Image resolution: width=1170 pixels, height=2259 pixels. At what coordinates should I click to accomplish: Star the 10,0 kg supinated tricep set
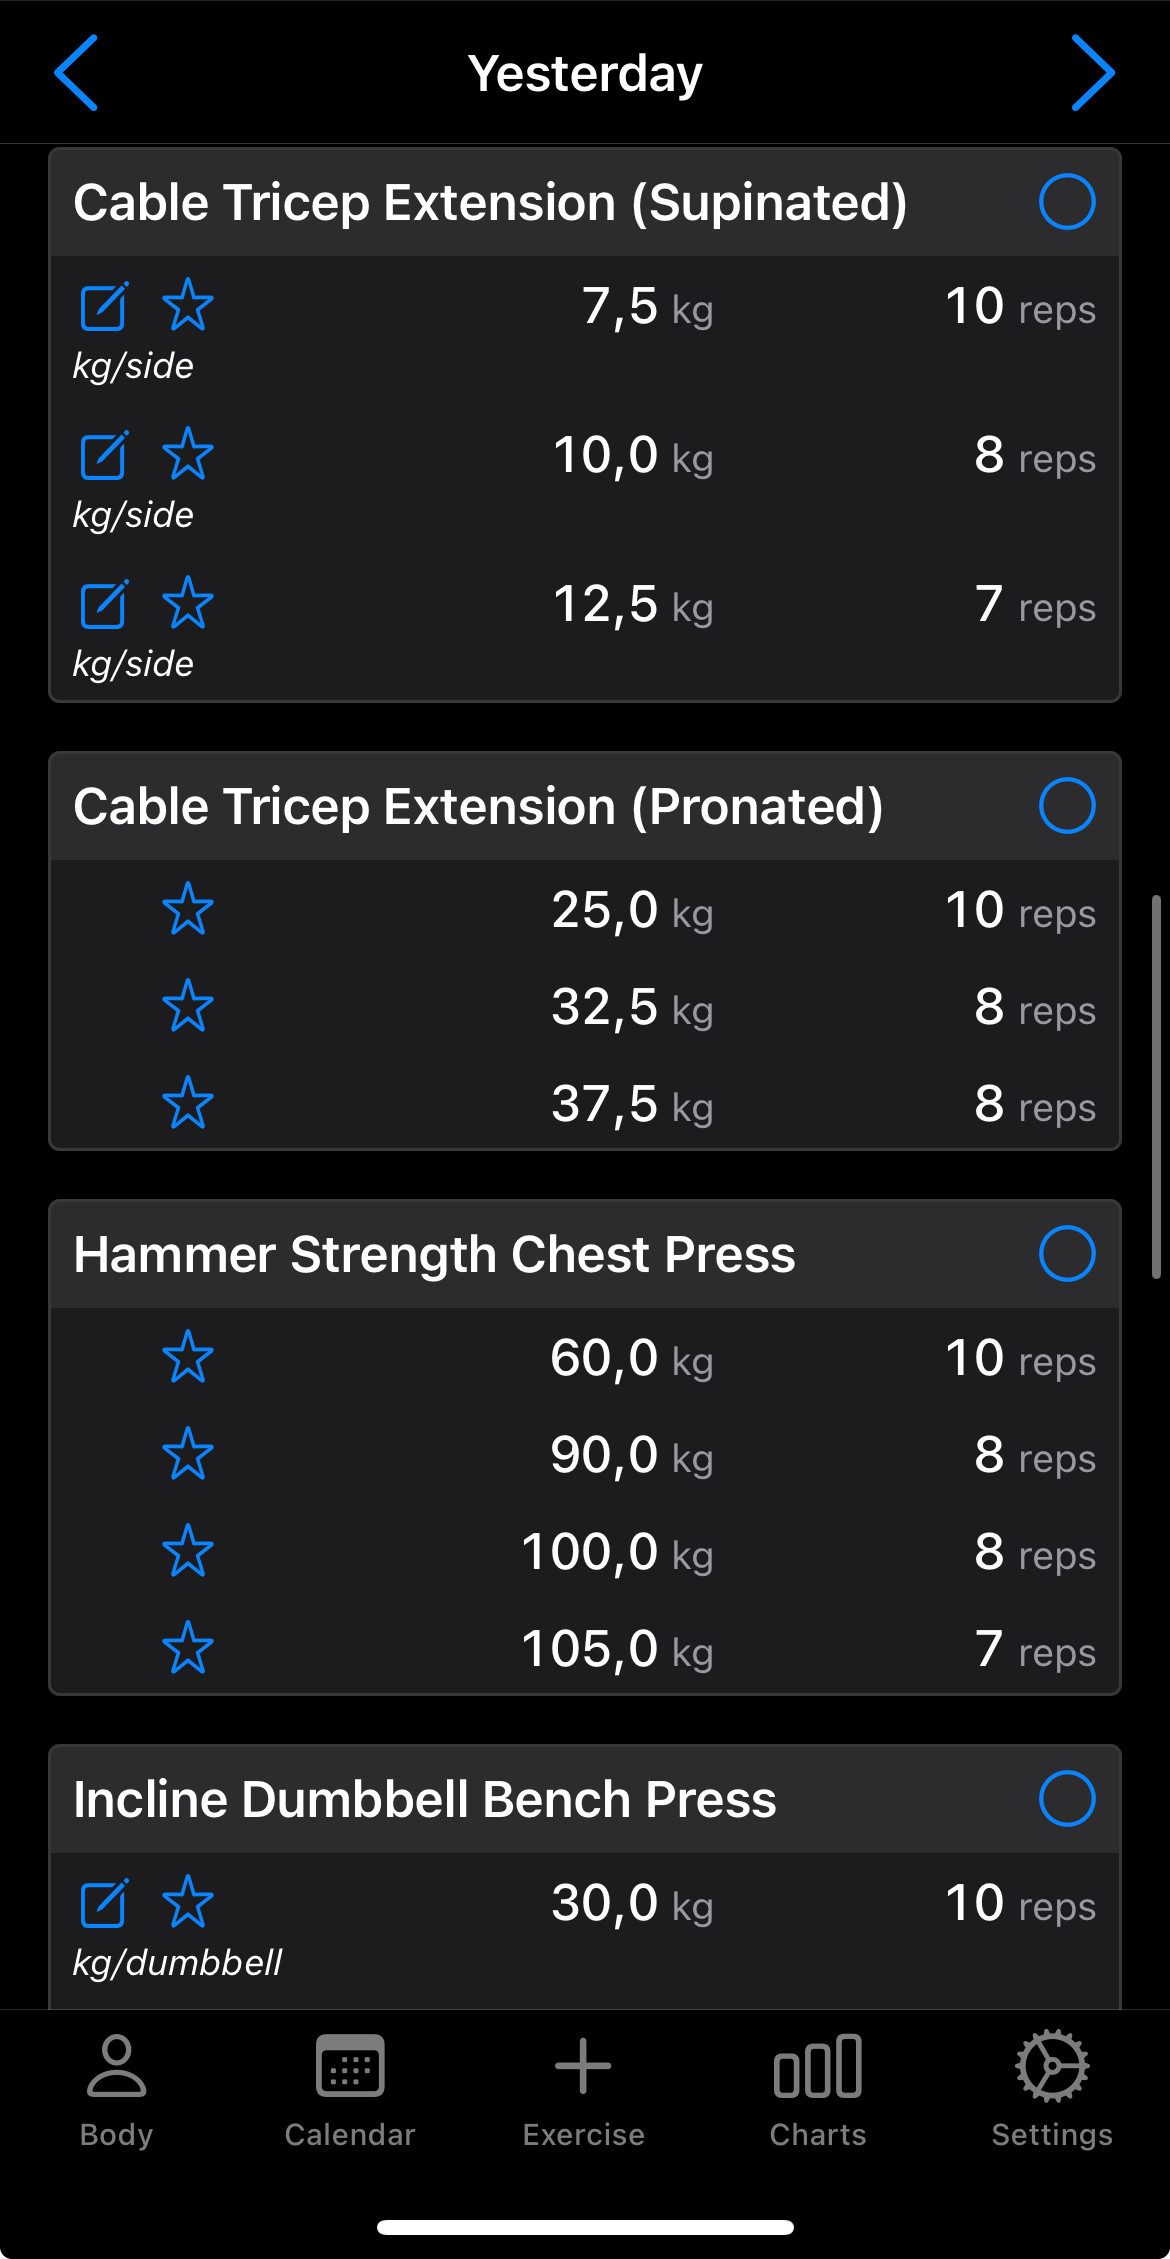pos(187,455)
